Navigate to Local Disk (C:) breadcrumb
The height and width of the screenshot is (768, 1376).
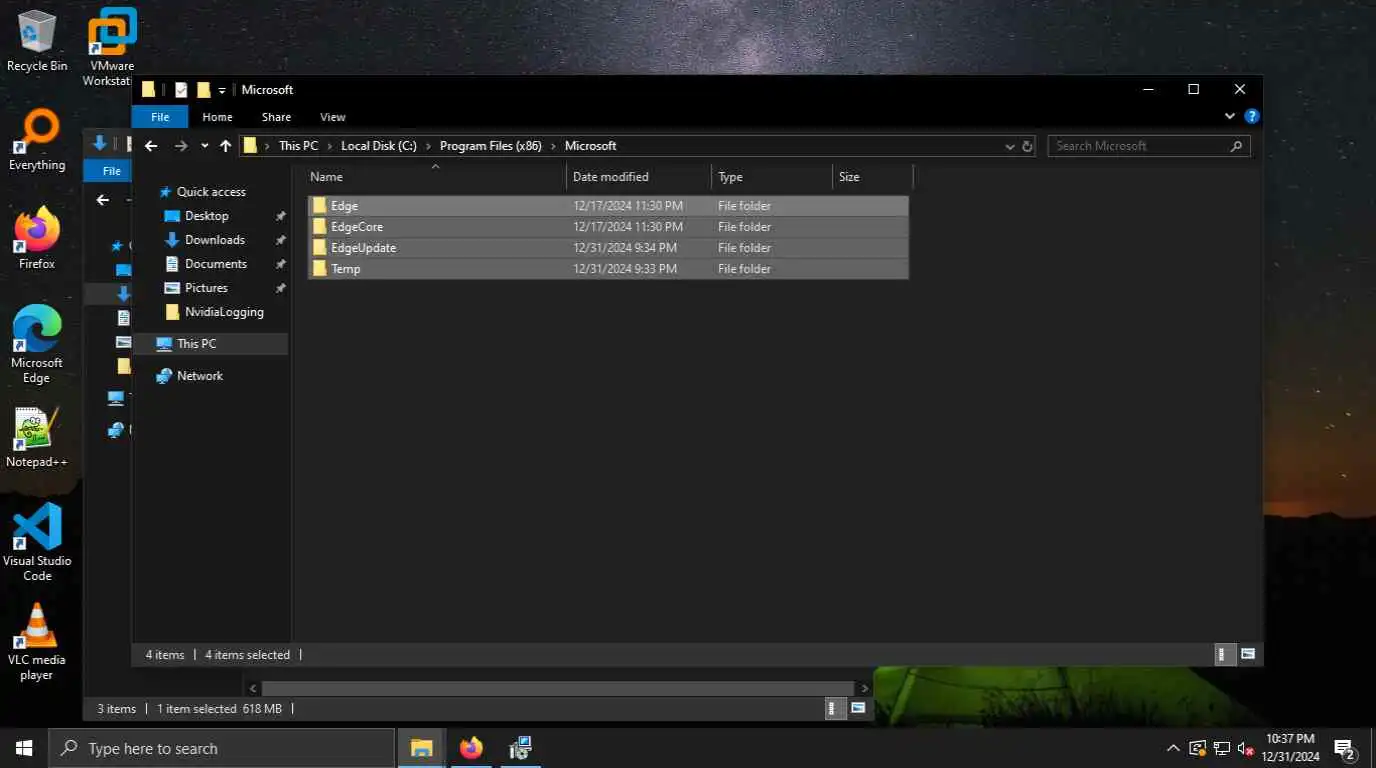click(379, 146)
